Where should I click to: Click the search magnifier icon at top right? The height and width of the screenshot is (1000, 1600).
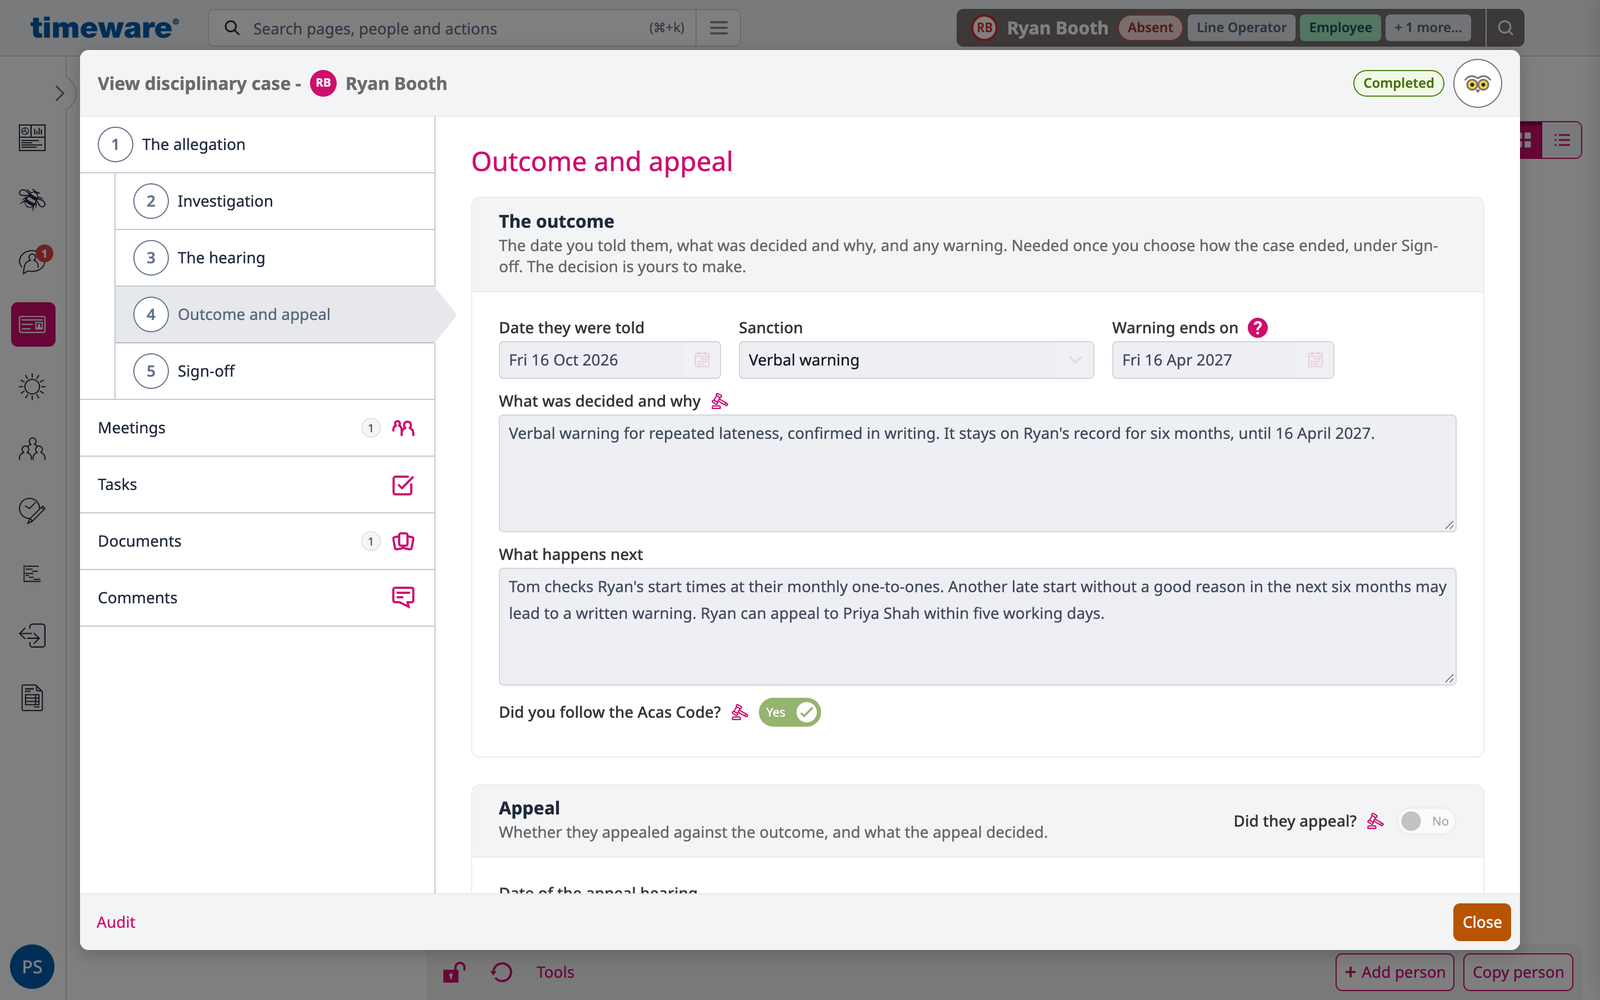[1505, 28]
